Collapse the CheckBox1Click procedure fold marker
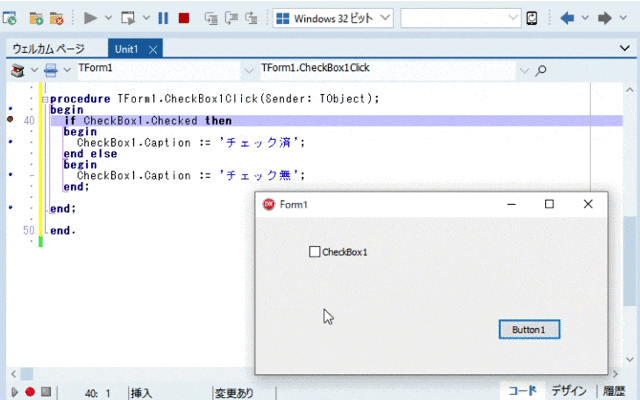The image size is (640, 400). 45,99
